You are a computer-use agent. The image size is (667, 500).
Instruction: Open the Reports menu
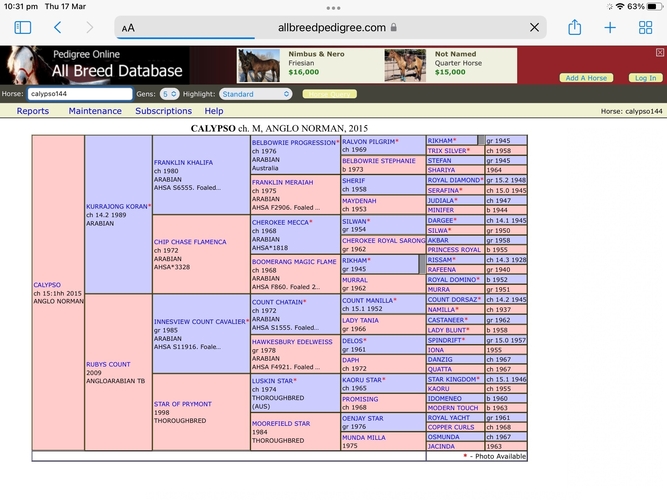coord(33,111)
